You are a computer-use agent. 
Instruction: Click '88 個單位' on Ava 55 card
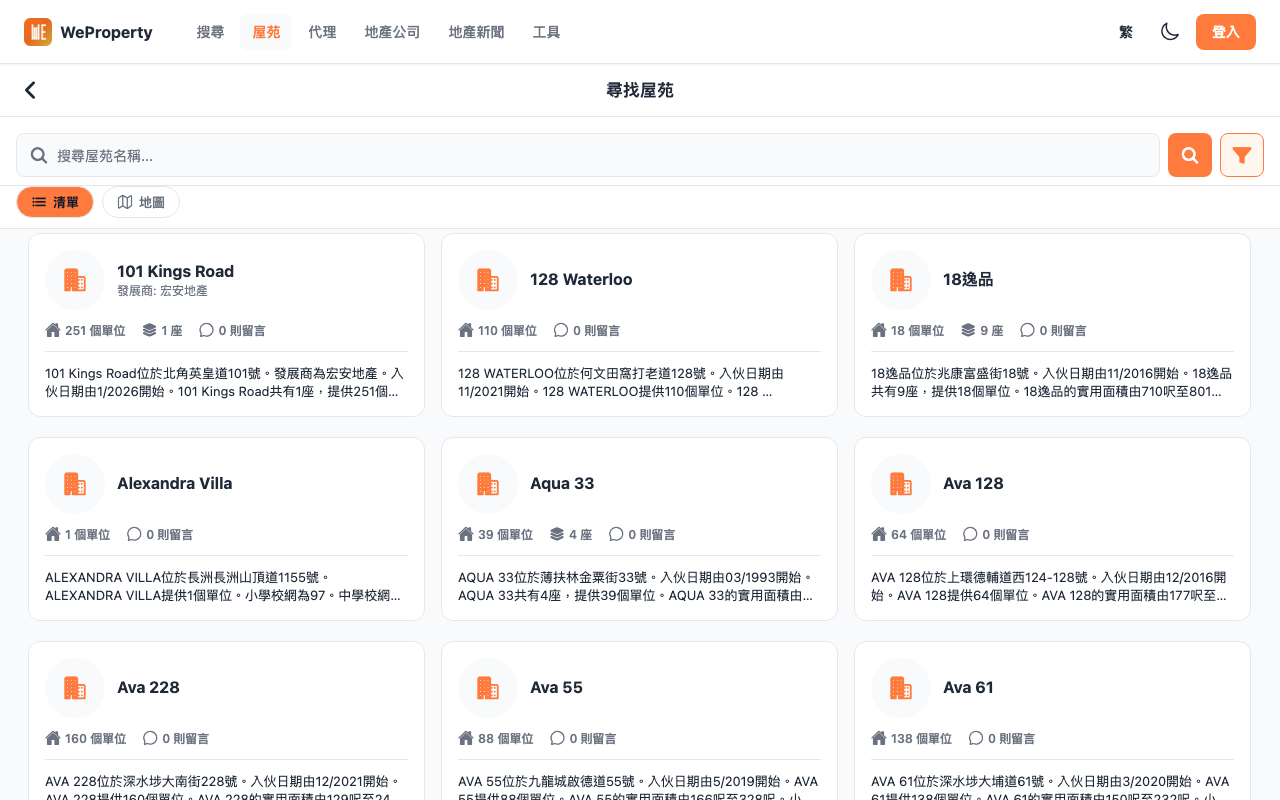pyautogui.click(x=506, y=738)
